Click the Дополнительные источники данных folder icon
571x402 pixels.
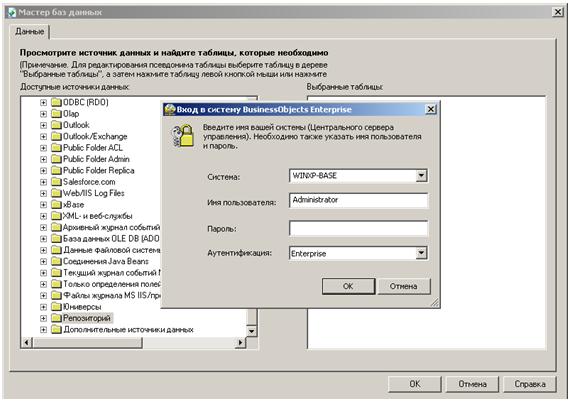56,329
